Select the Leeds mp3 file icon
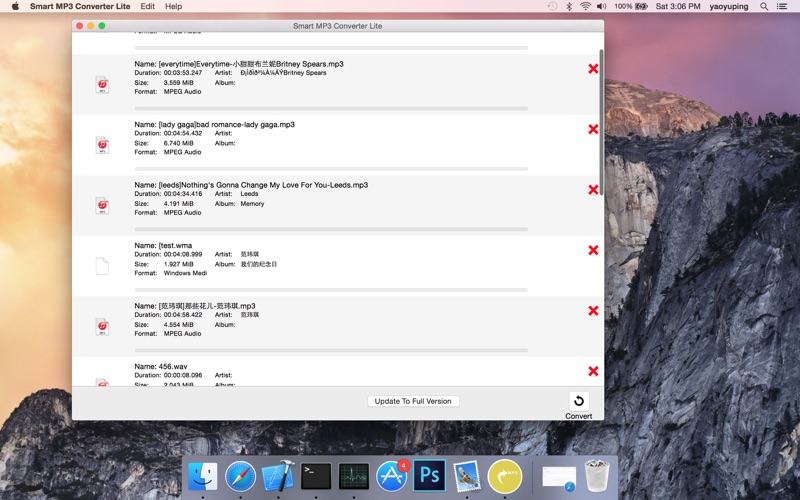 [103, 206]
